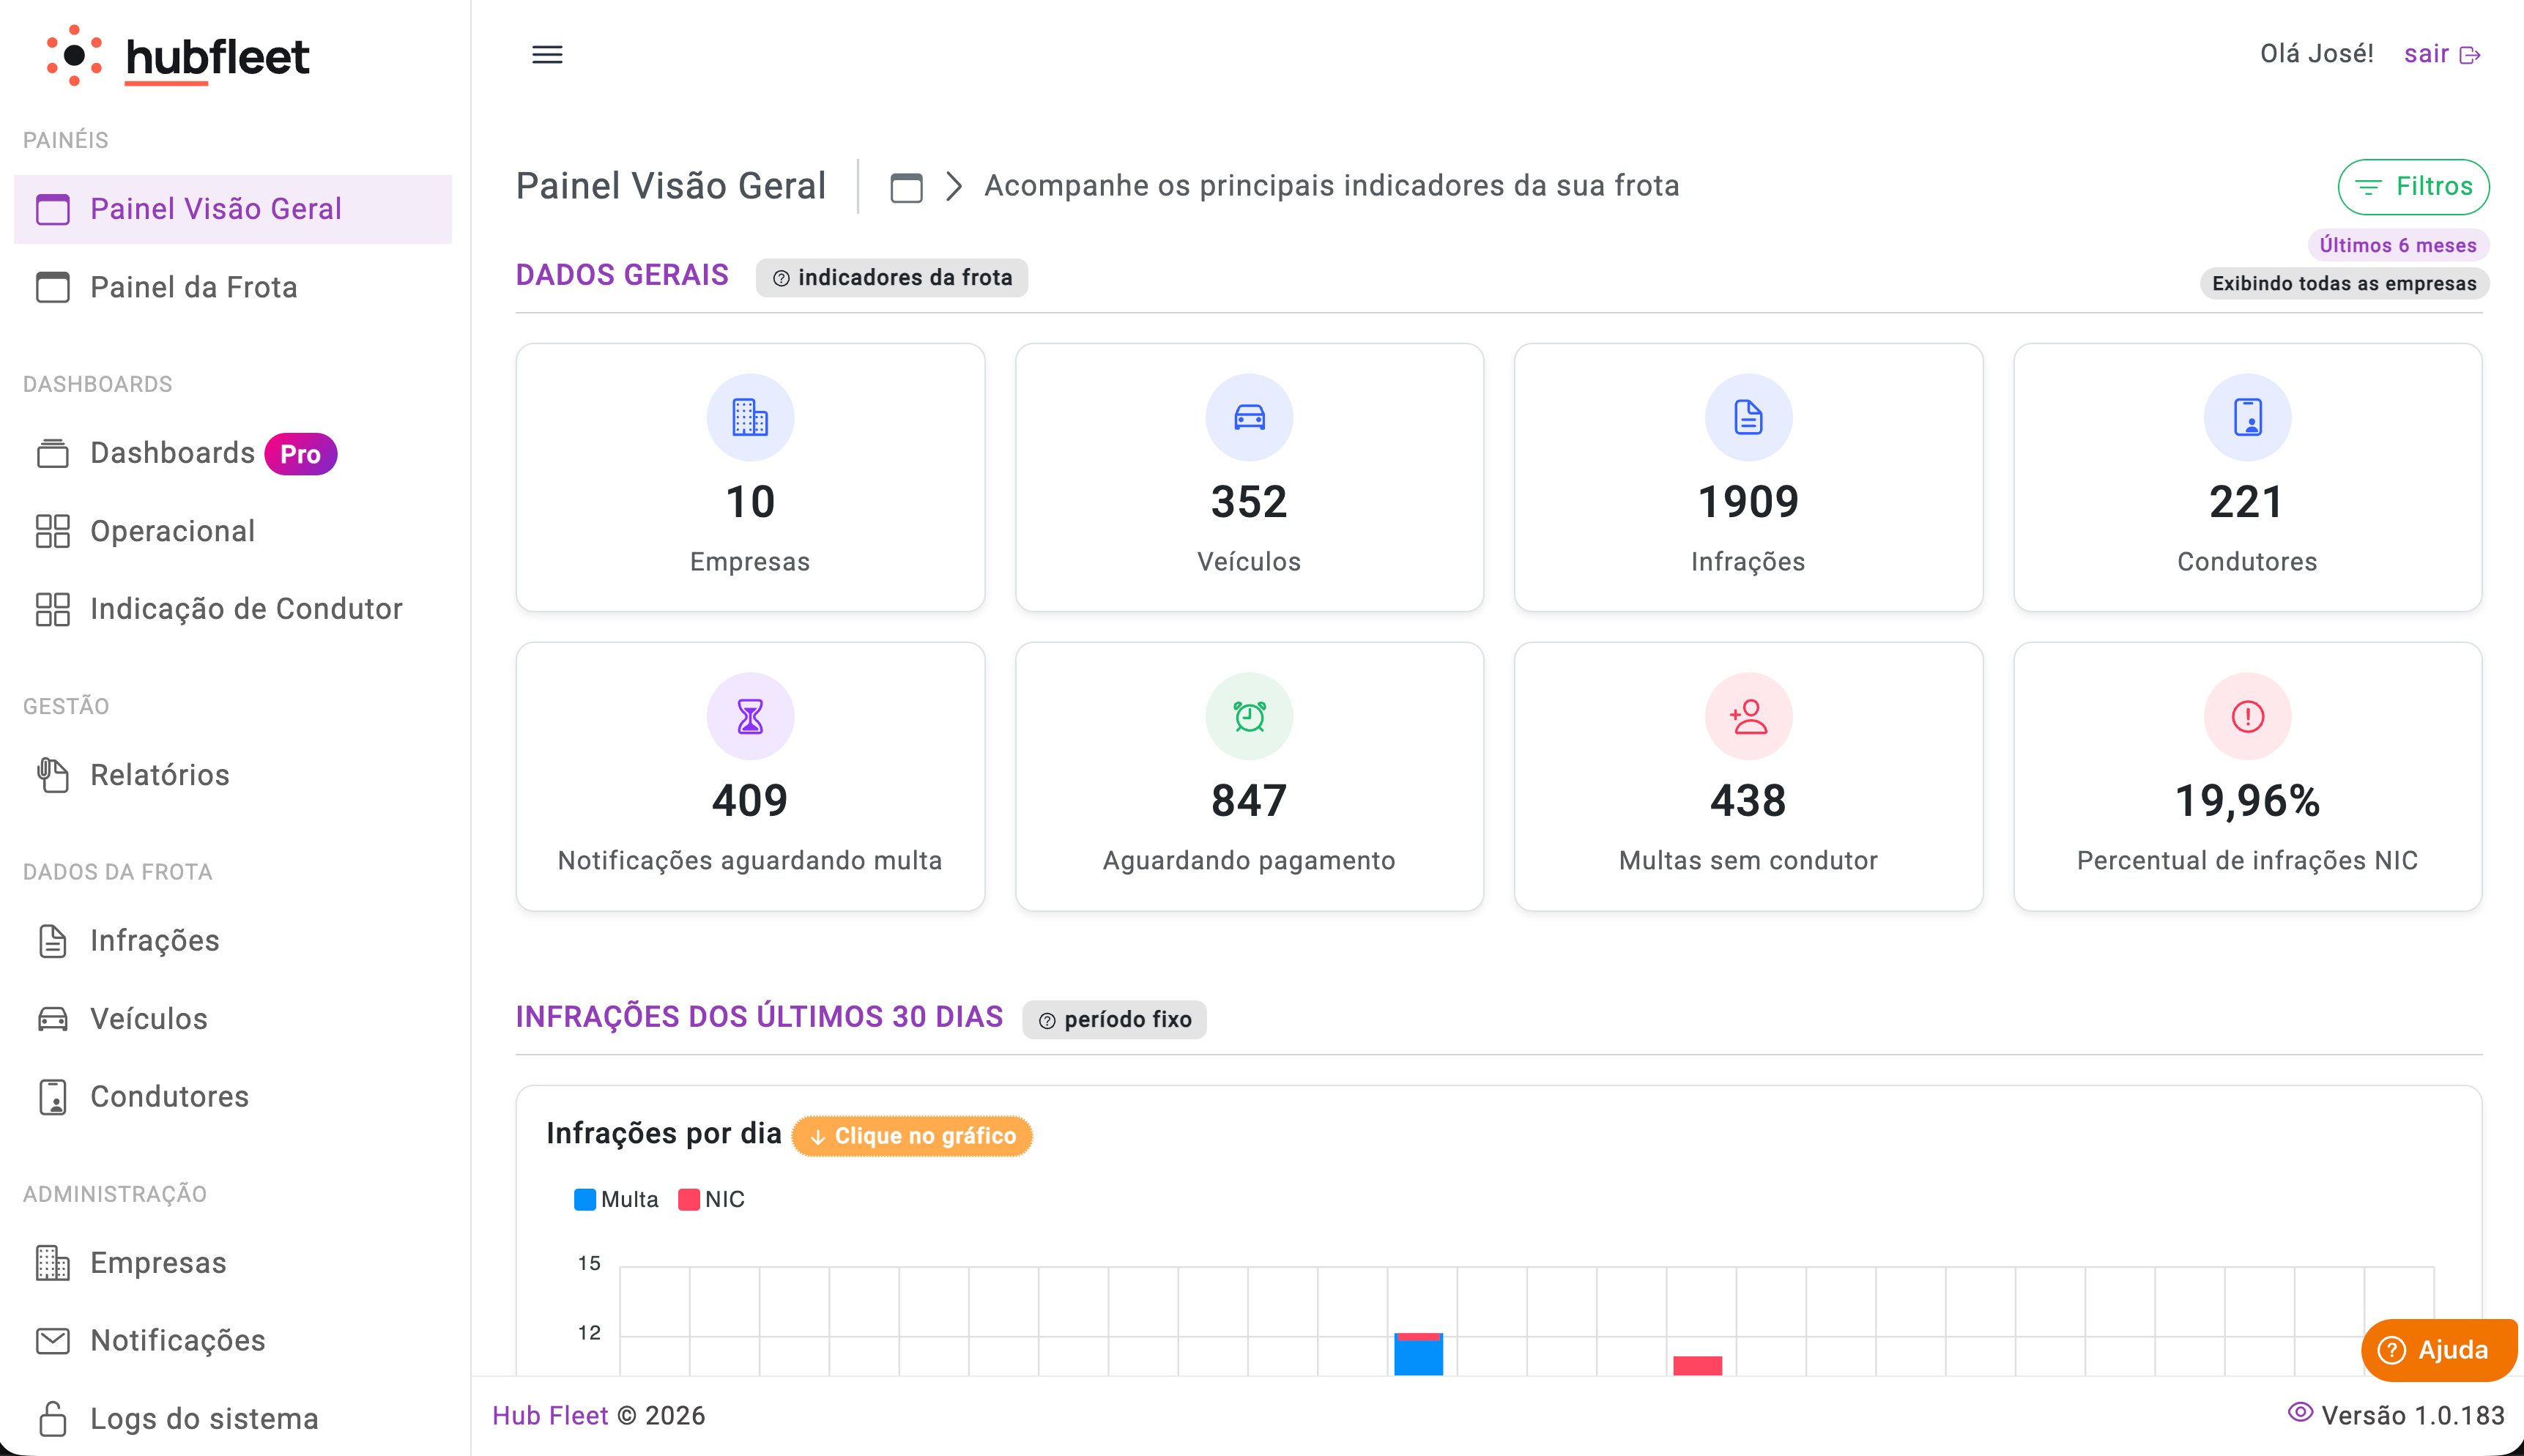Click the Logs do sistema lock icon
The height and width of the screenshot is (1456, 2524).
click(53, 1419)
